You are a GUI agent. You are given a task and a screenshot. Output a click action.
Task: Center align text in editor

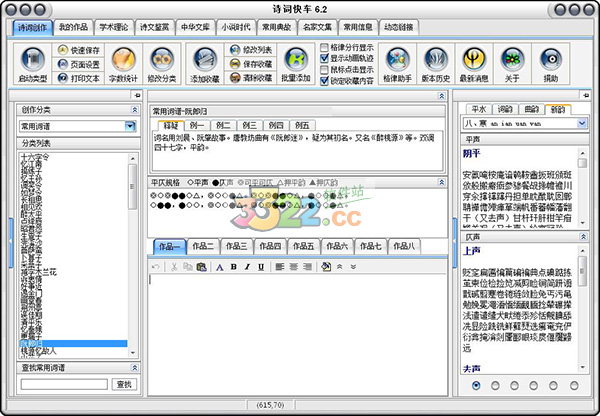[x=293, y=267]
